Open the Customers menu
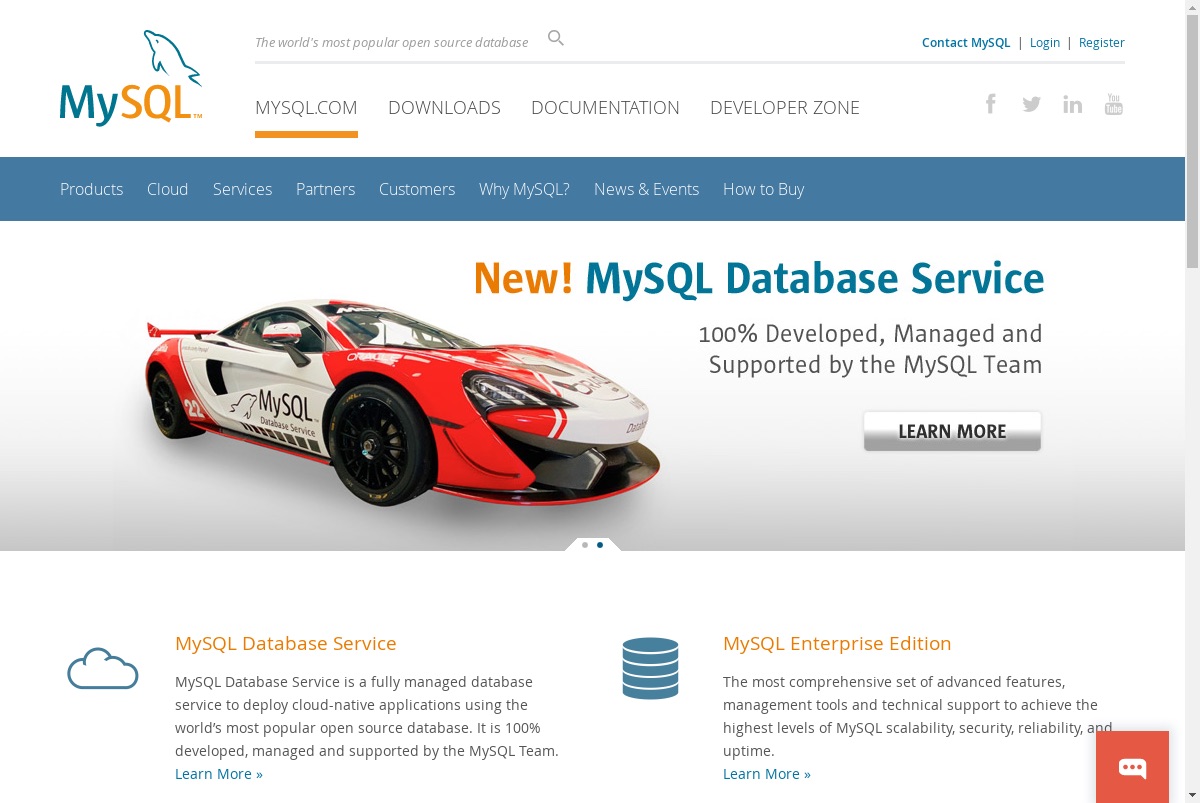The width and height of the screenshot is (1200, 803). [x=417, y=189]
